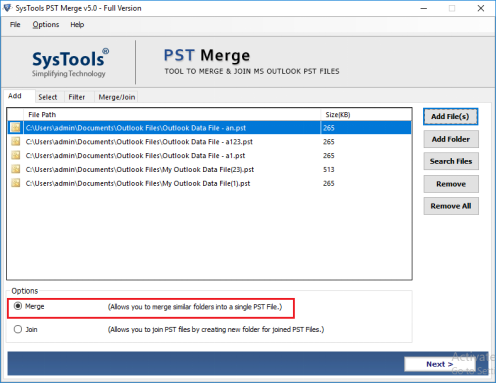Minimize the PST Merge window
This screenshot has width=497, height=383.
pos(424,8)
